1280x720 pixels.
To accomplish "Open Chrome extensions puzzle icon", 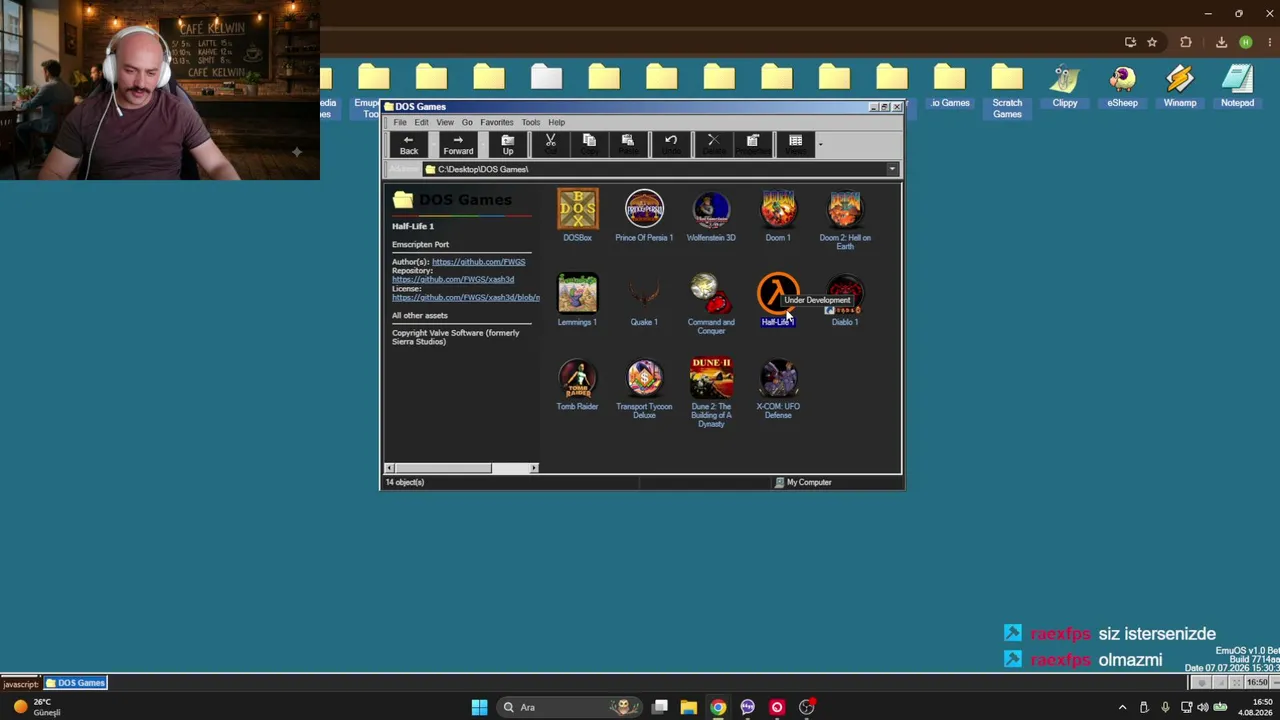I will (x=1186, y=42).
